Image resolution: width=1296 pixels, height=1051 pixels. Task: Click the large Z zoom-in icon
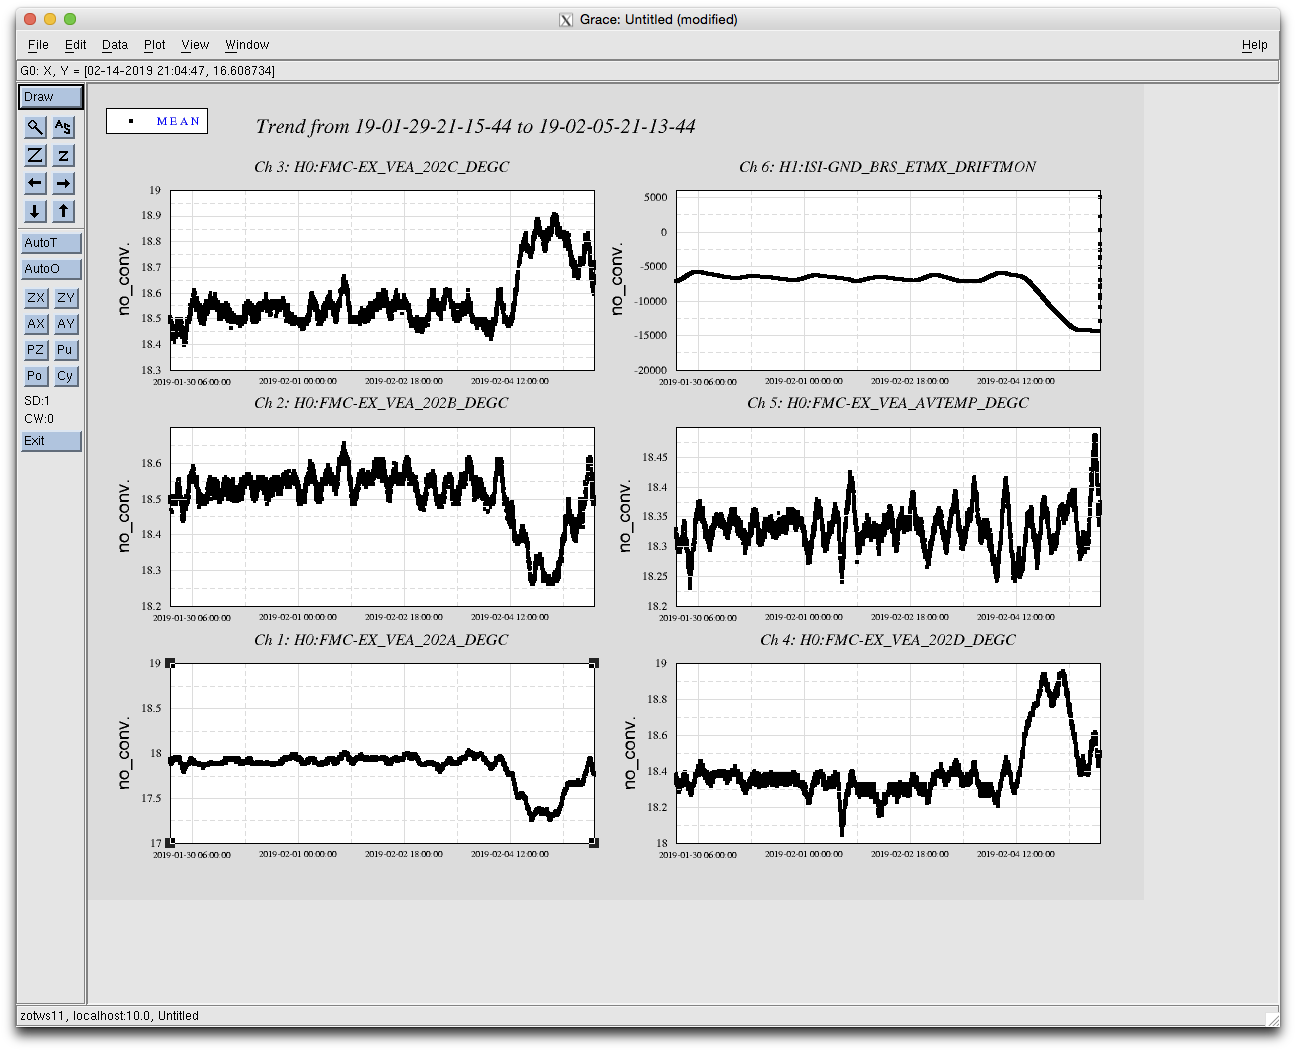tap(35, 155)
